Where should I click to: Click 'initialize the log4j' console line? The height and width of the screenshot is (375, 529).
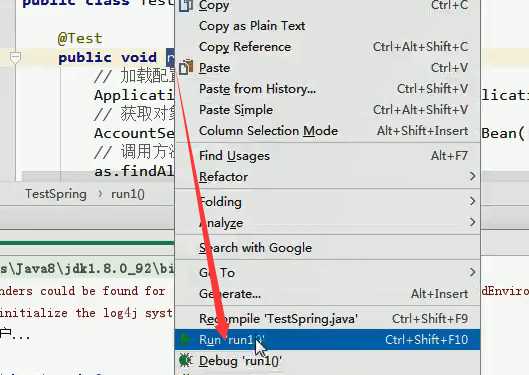point(68,313)
